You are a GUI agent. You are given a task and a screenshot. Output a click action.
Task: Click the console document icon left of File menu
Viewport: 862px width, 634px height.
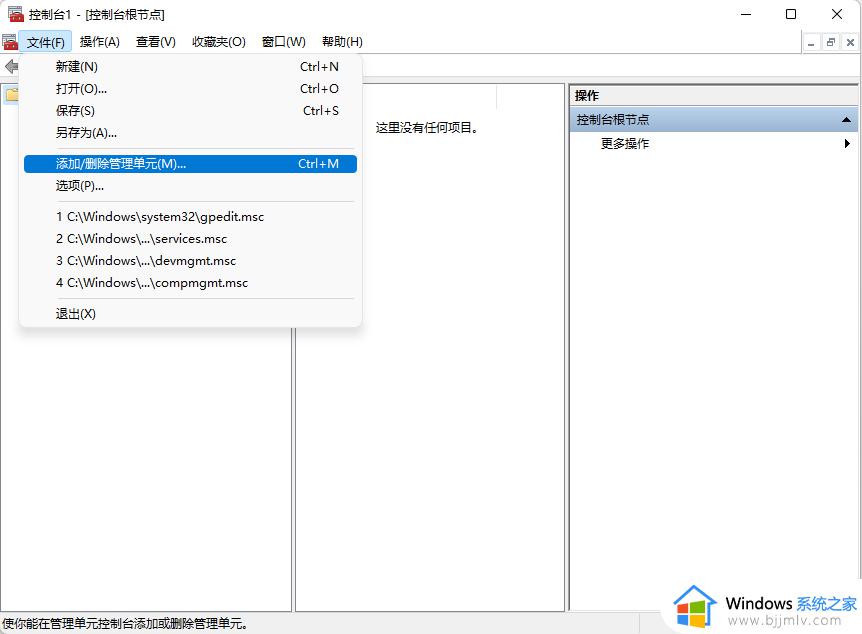pyautogui.click(x=10, y=42)
